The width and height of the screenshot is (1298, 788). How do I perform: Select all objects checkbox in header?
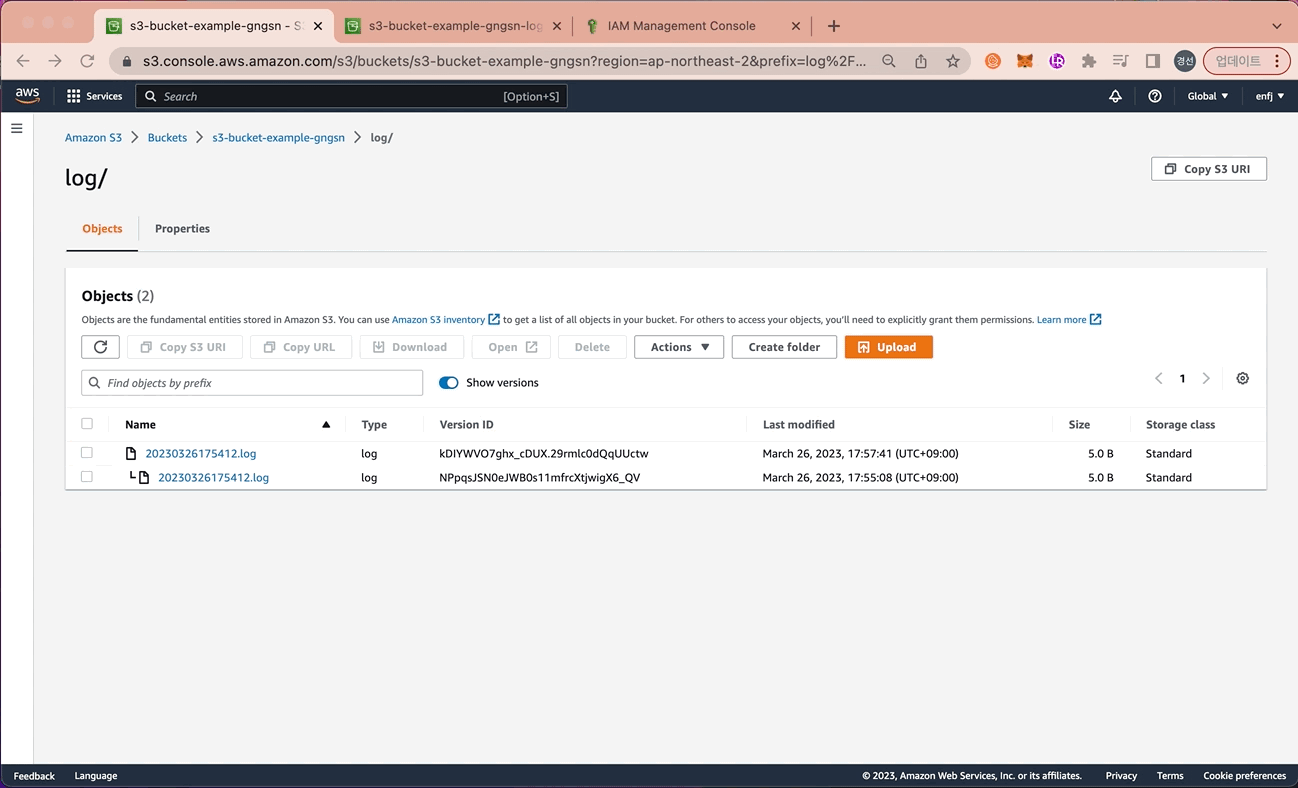pos(87,424)
